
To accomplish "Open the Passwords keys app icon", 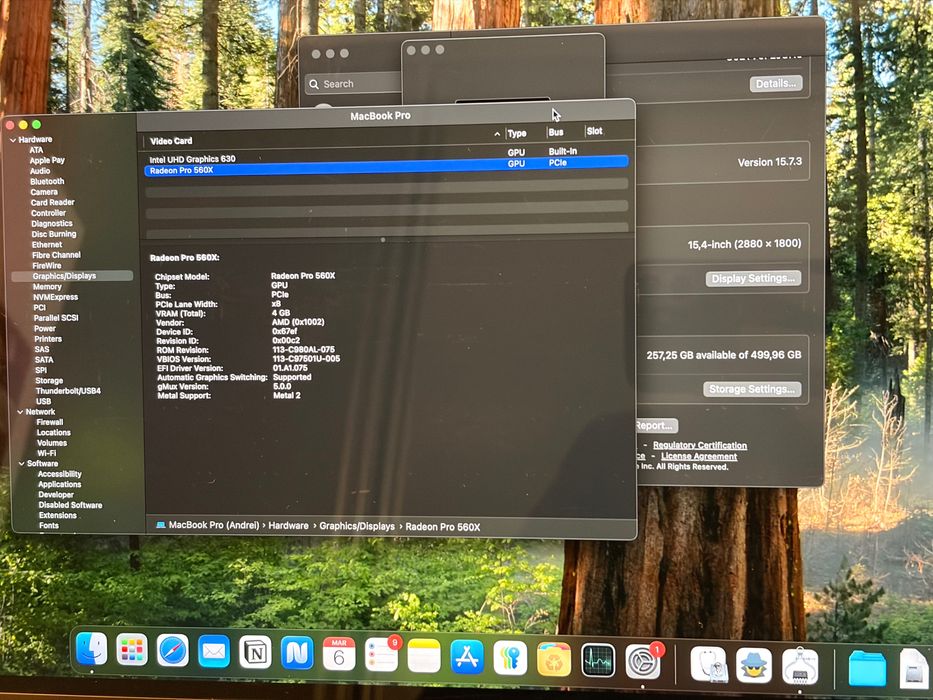I will (511, 658).
